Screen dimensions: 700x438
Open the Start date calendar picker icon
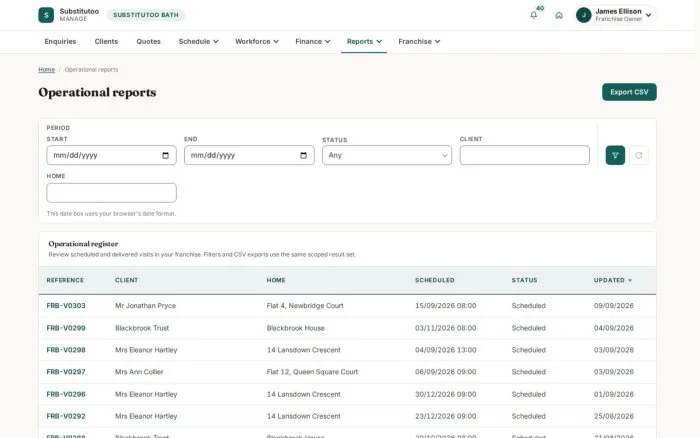click(165, 155)
